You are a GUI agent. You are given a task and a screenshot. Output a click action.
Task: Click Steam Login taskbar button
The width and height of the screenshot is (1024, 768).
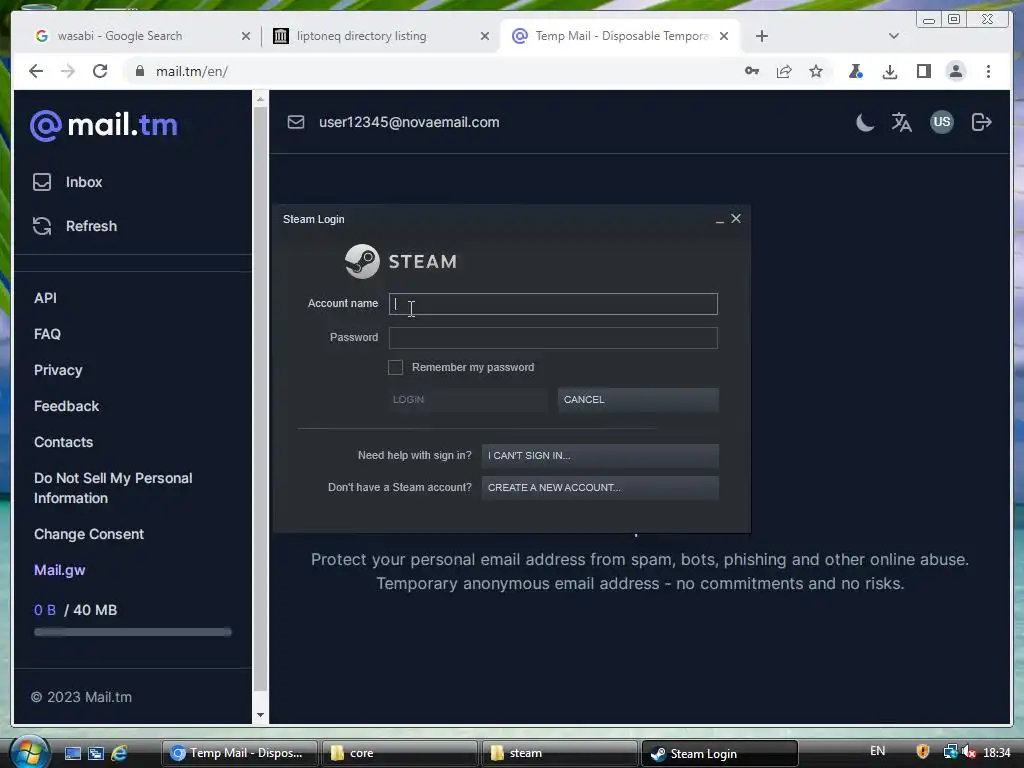(x=720, y=753)
